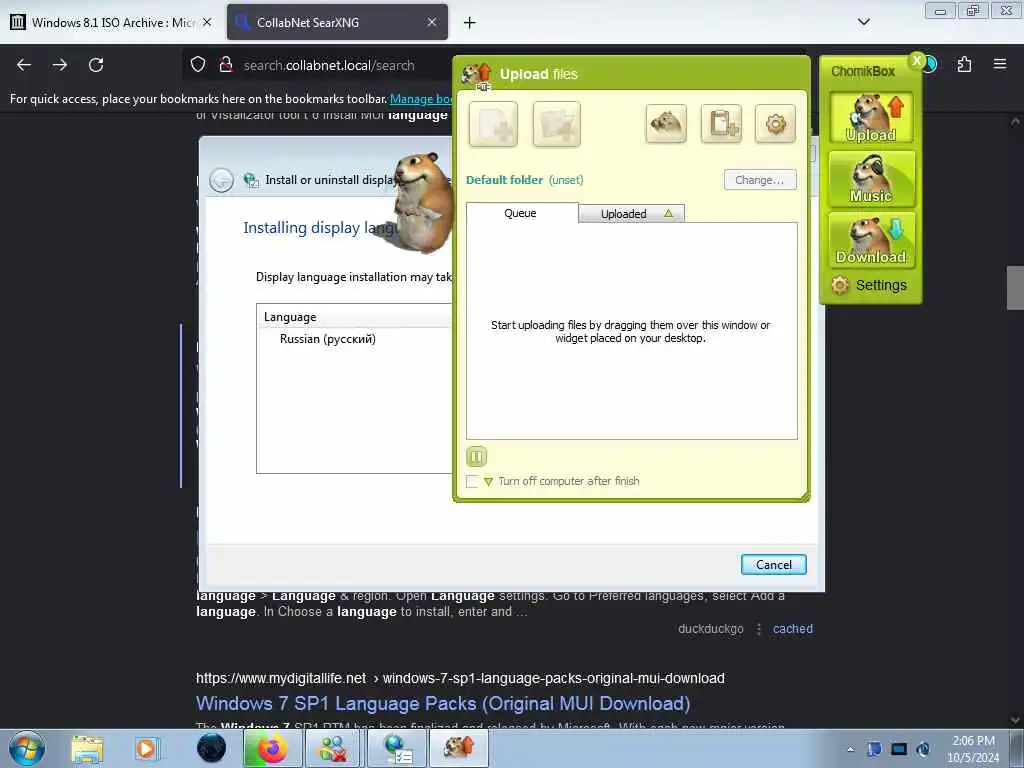Click the taskbar clock showing 2:06 PM
The image size is (1024, 768).
(973, 749)
